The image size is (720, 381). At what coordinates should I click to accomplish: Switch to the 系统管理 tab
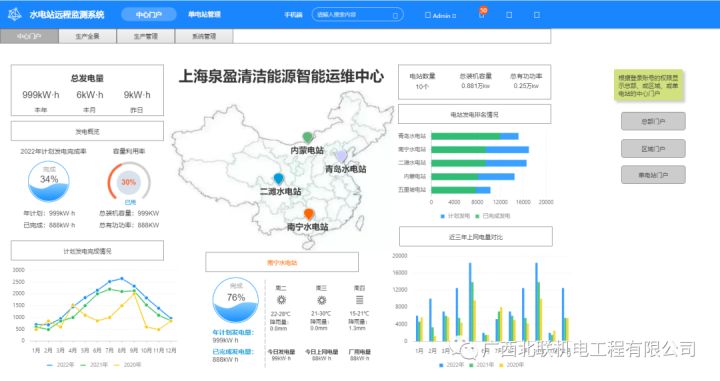(204, 36)
